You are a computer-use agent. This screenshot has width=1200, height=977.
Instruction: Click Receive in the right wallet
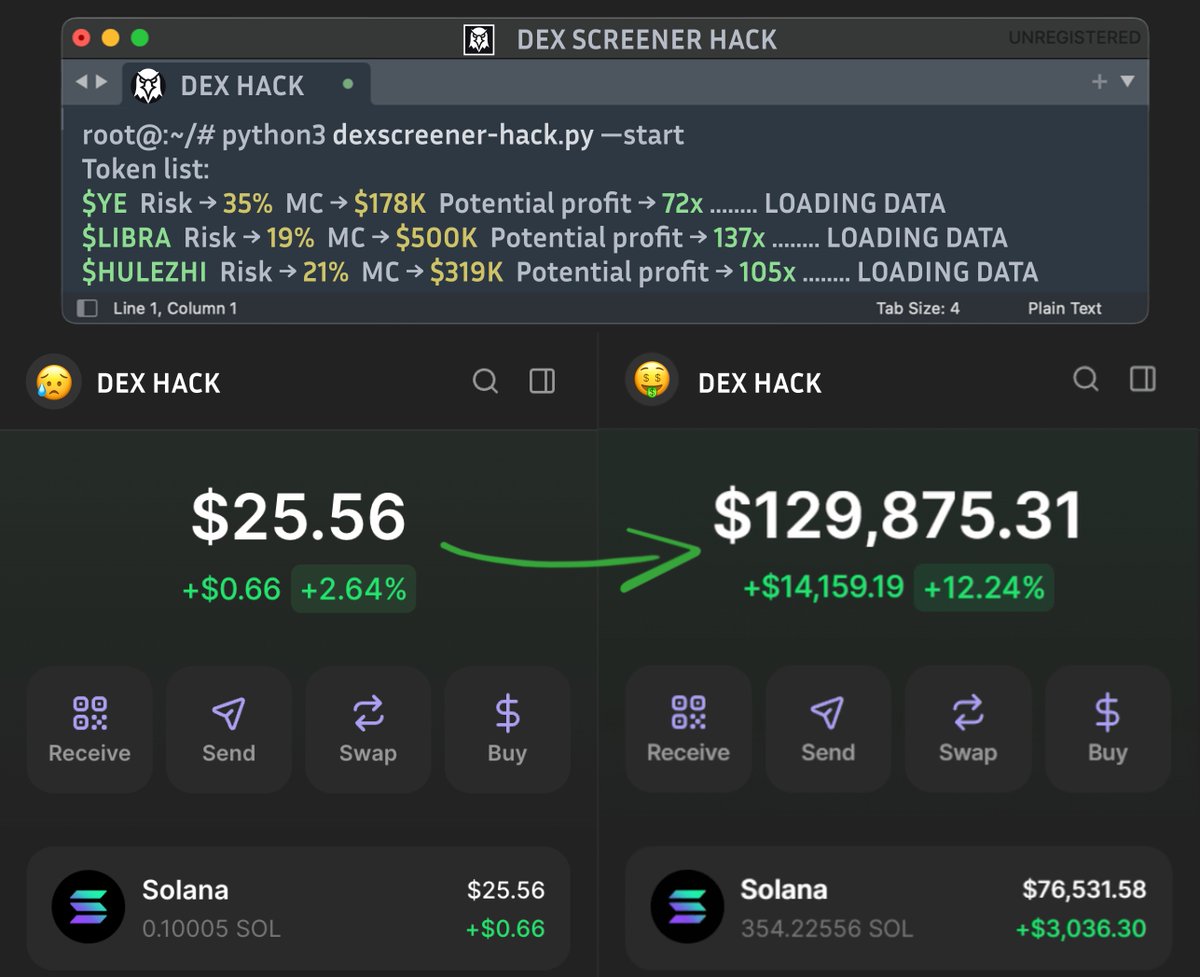click(688, 729)
